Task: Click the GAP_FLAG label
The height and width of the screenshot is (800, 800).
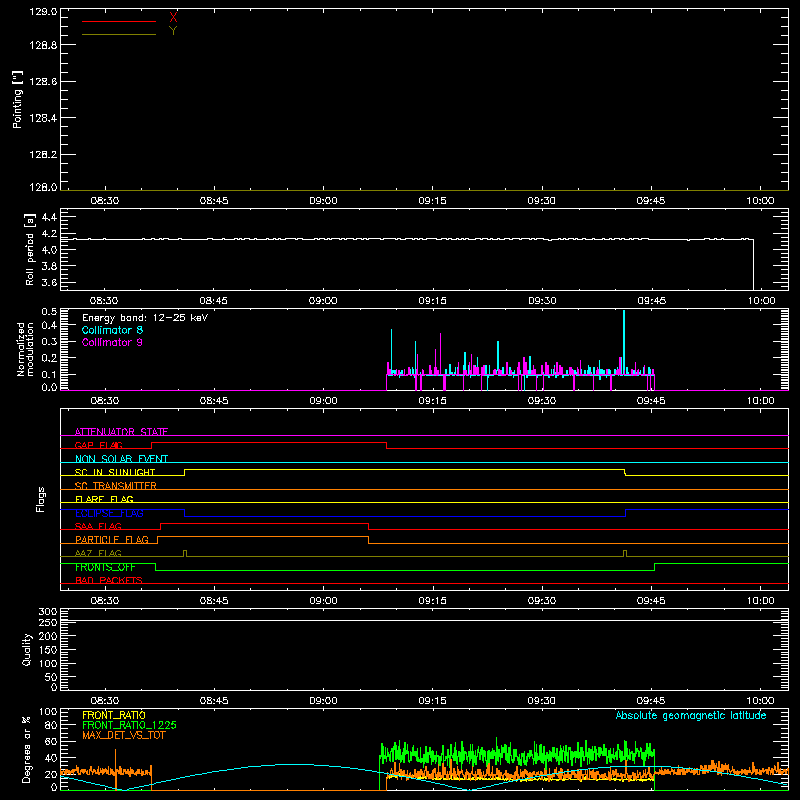Action: (98, 445)
